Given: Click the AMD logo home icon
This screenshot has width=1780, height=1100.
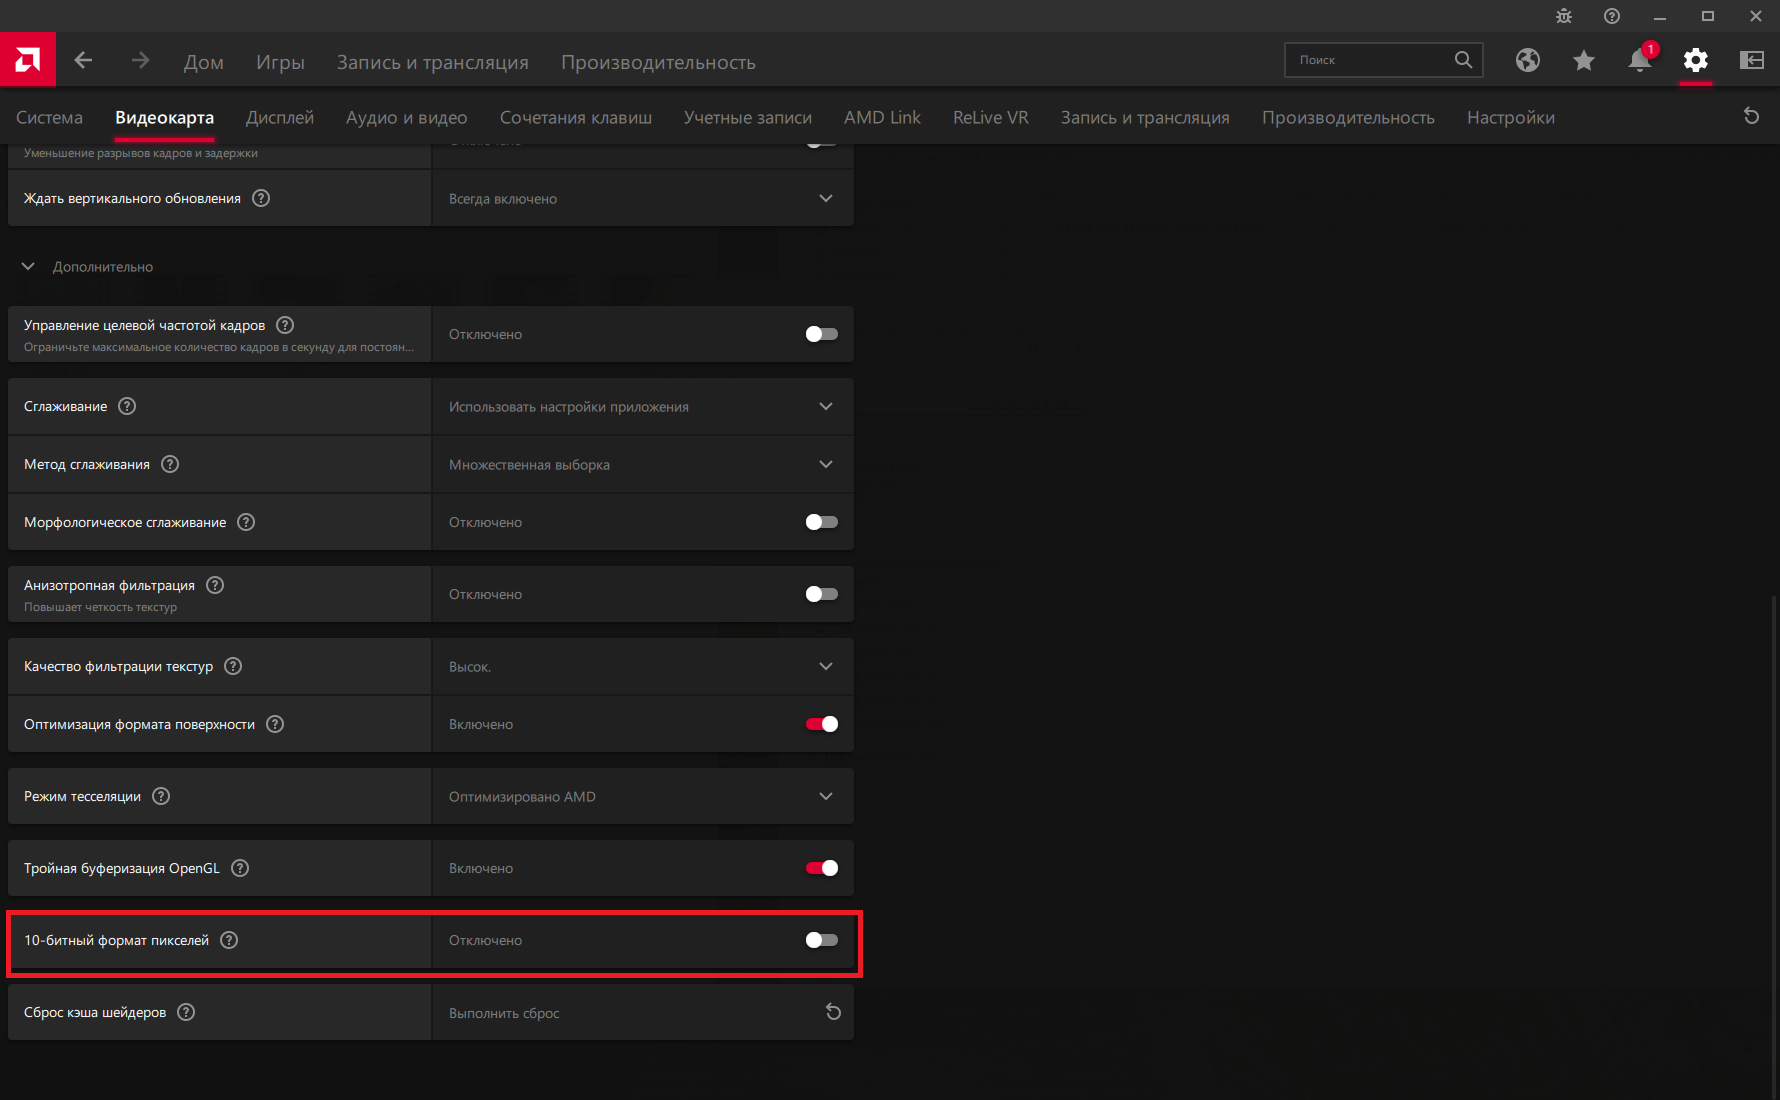Looking at the screenshot, I should (28, 60).
